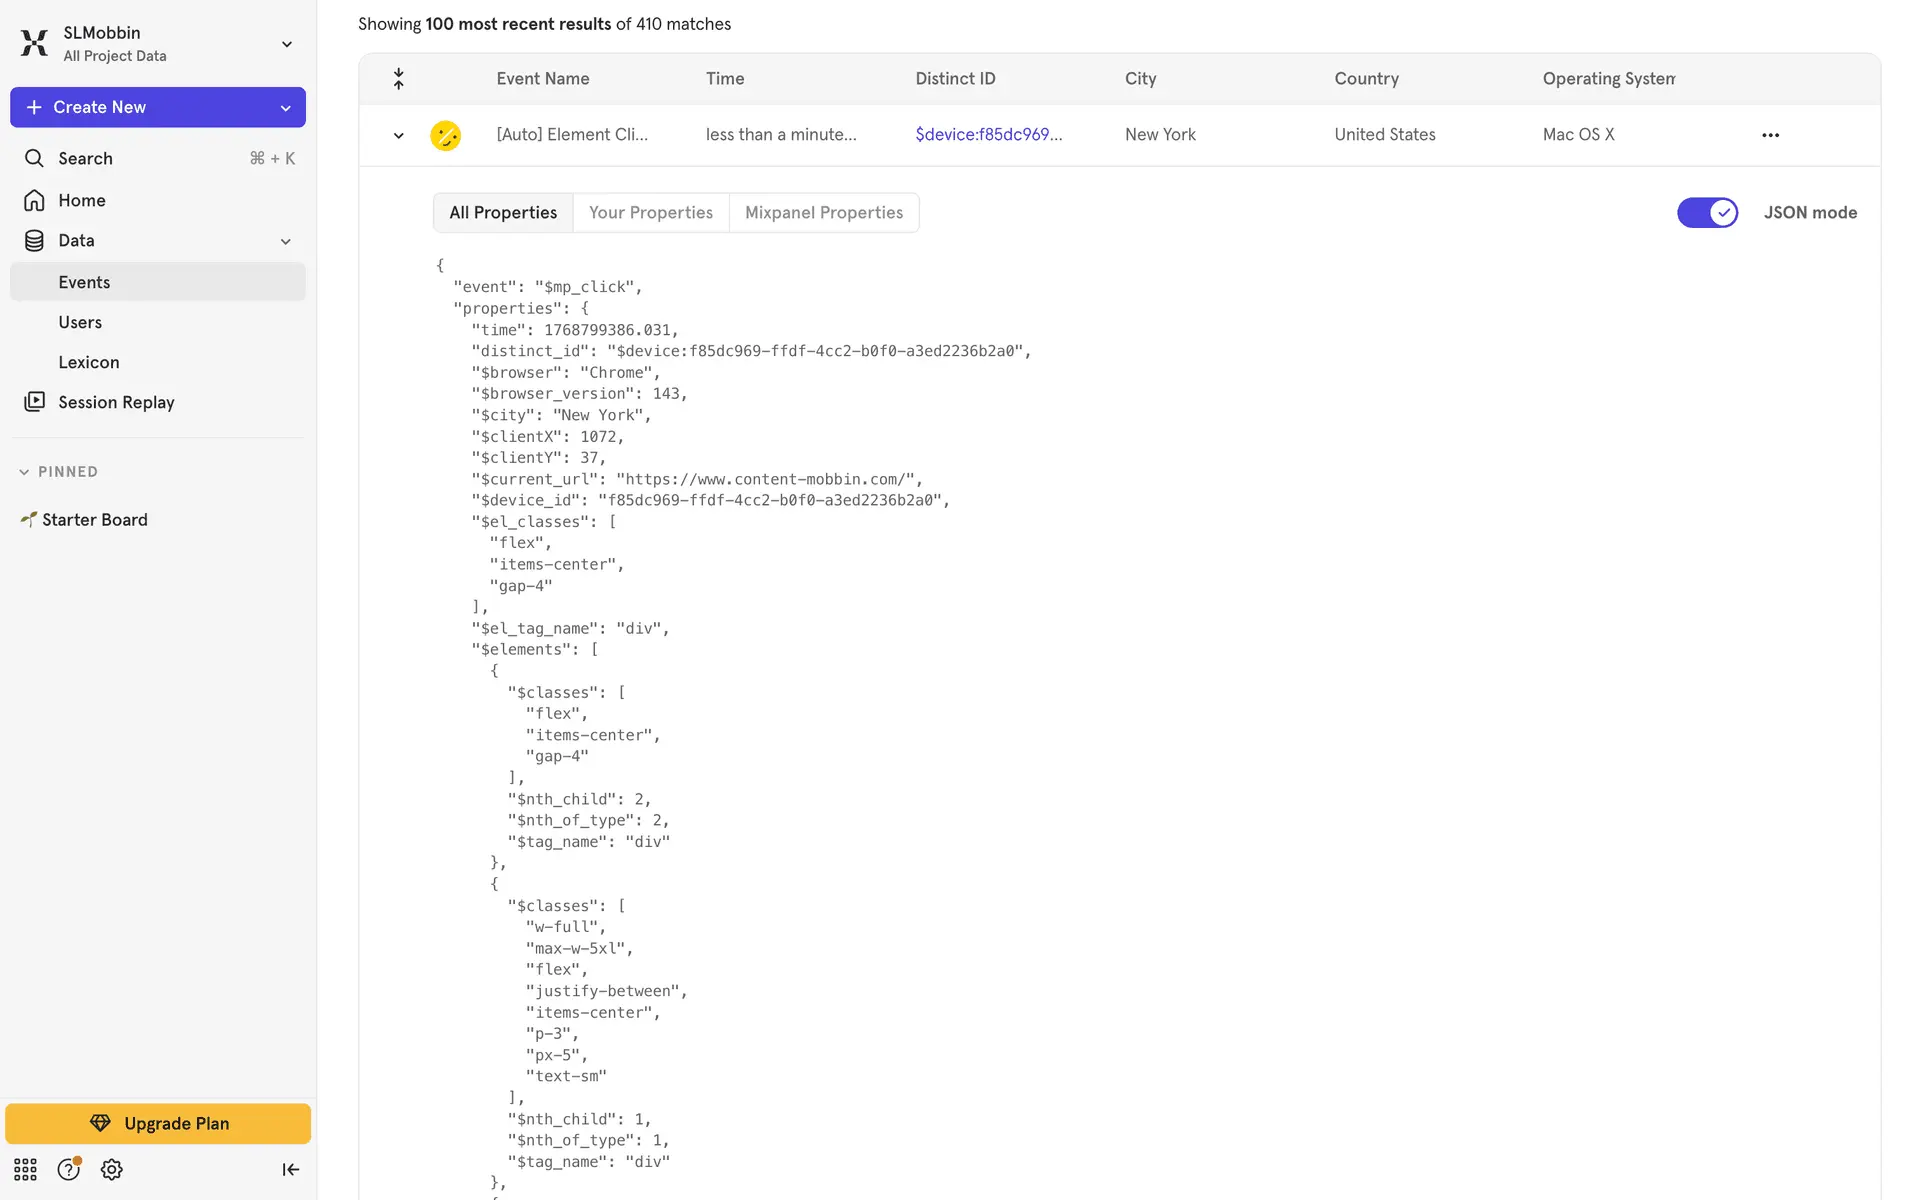Switch to Your Properties tab
This screenshot has width=1920, height=1200.
650,212
